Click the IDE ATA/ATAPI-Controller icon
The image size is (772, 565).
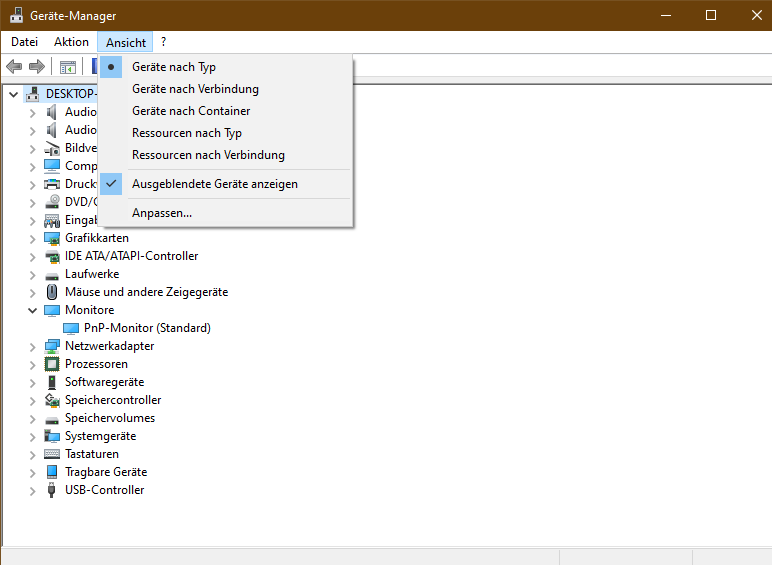coord(52,256)
